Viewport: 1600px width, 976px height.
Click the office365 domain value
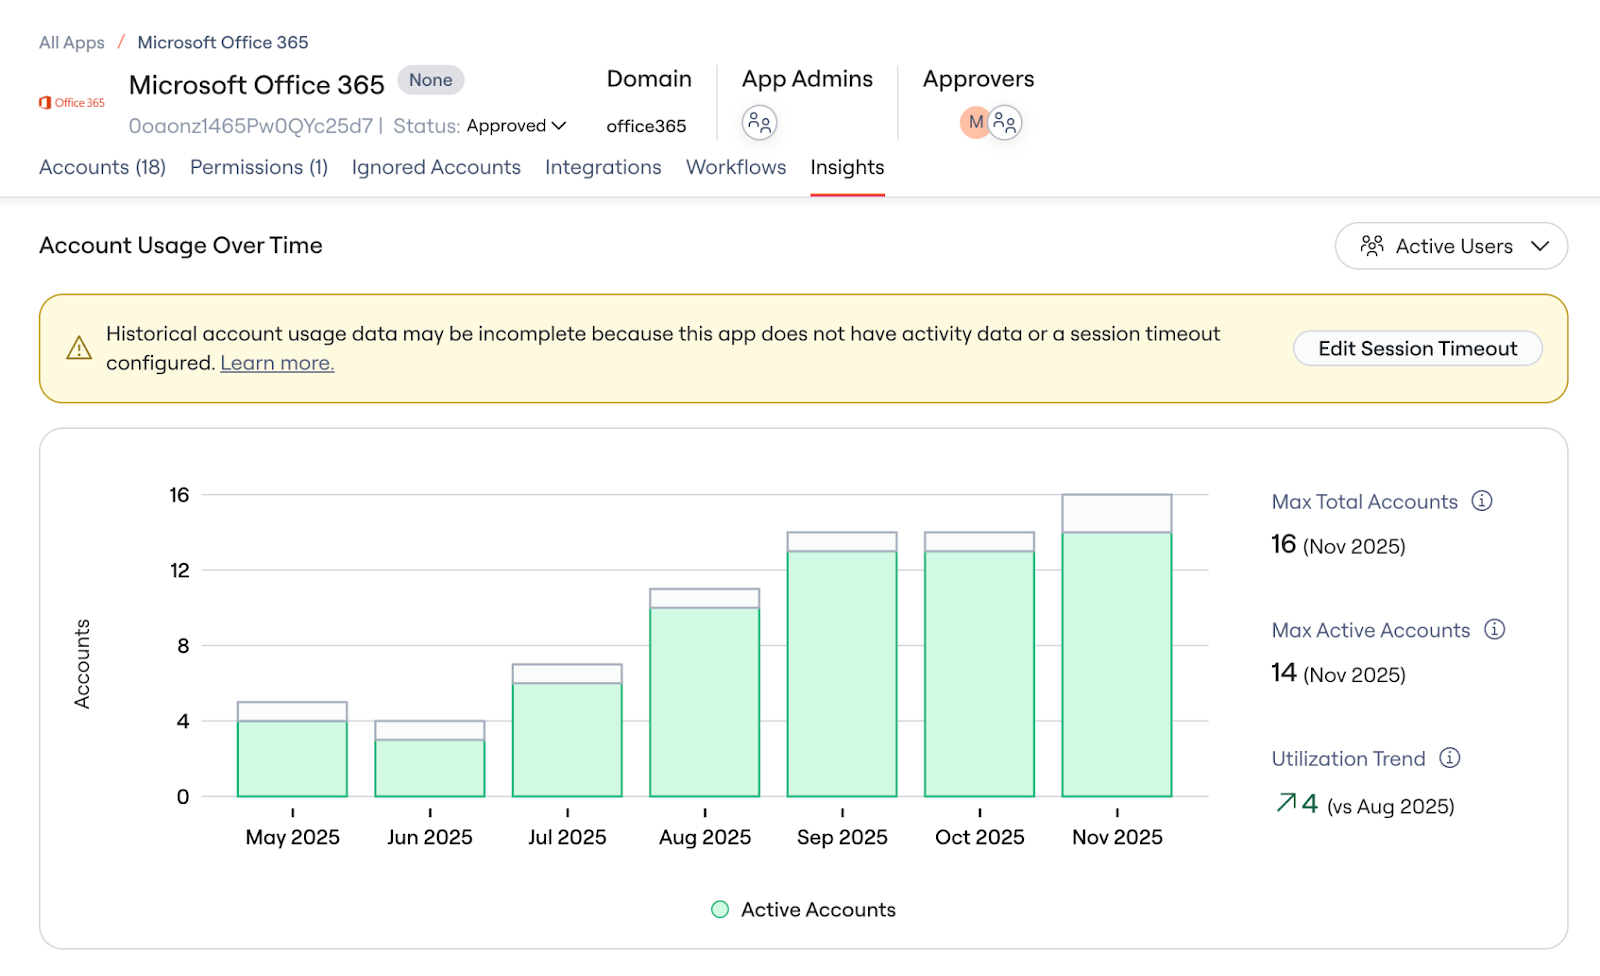tap(646, 126)
